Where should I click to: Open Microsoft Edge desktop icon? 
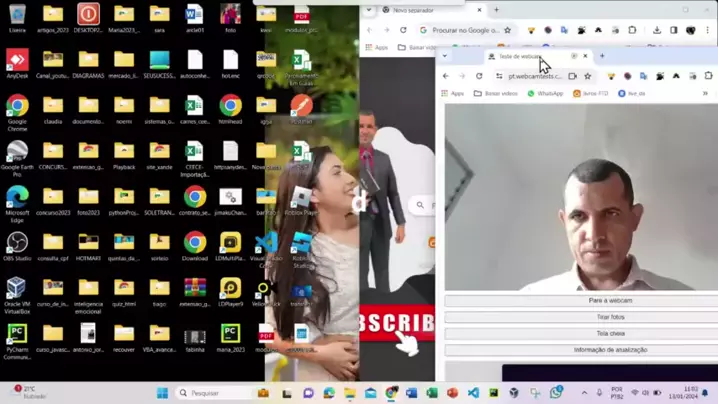[x=17, y=198]
